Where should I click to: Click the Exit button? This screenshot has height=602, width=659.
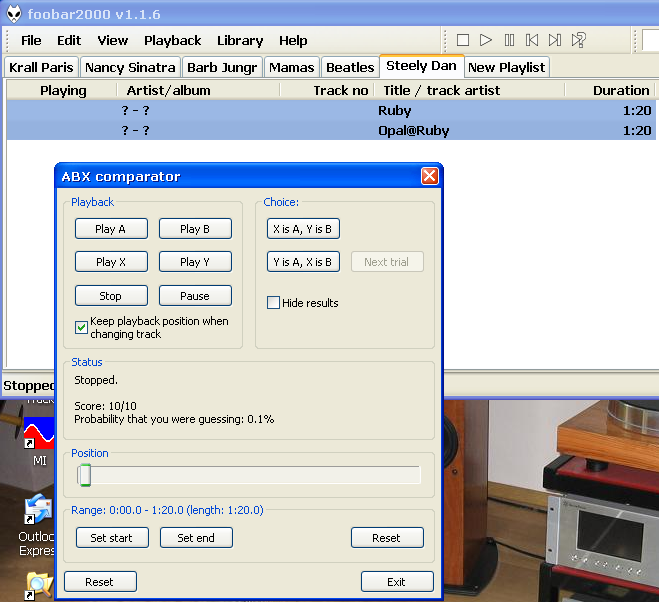pos(397,581)
